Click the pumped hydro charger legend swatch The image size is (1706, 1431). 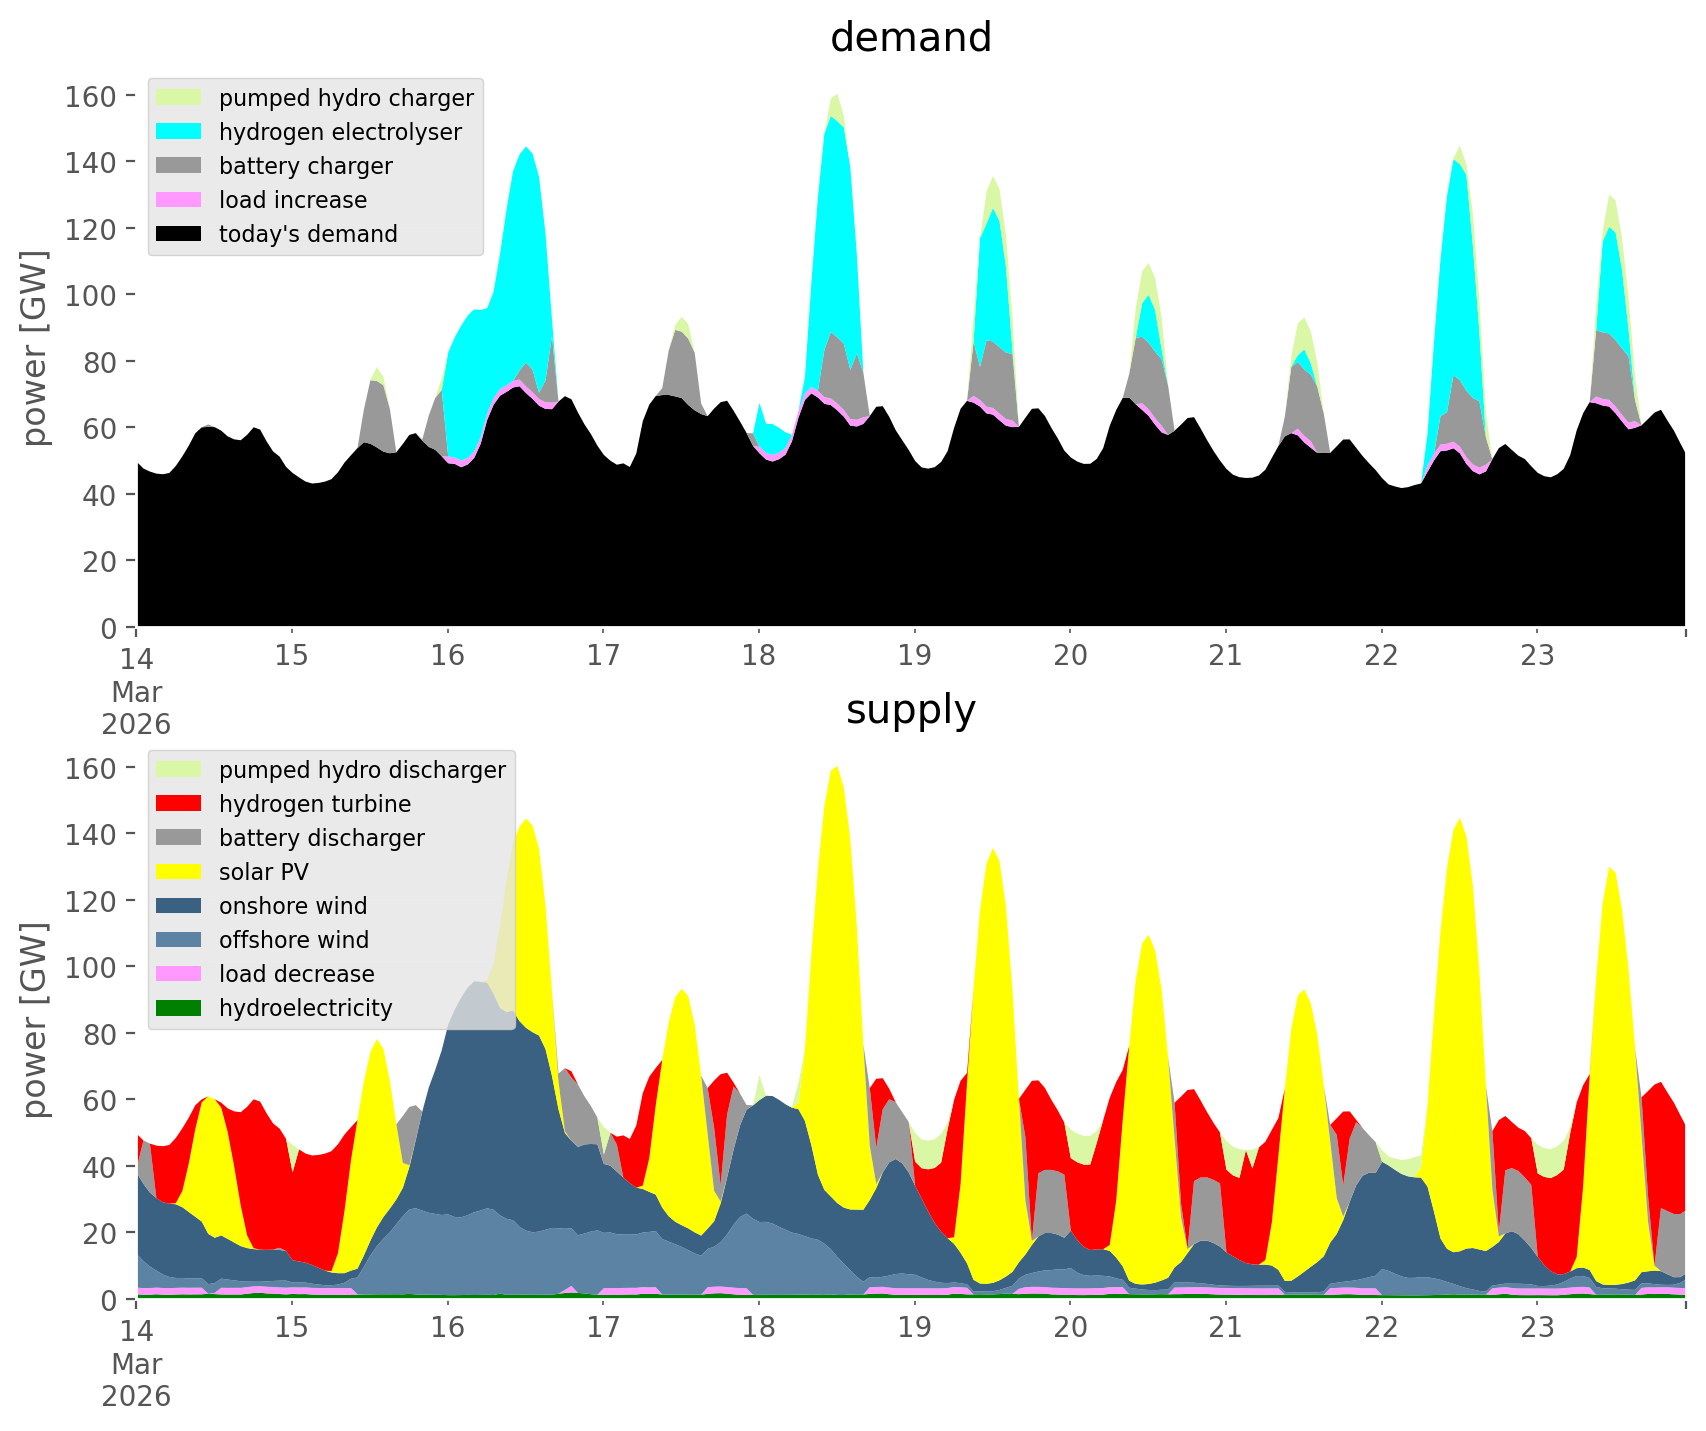179,98
